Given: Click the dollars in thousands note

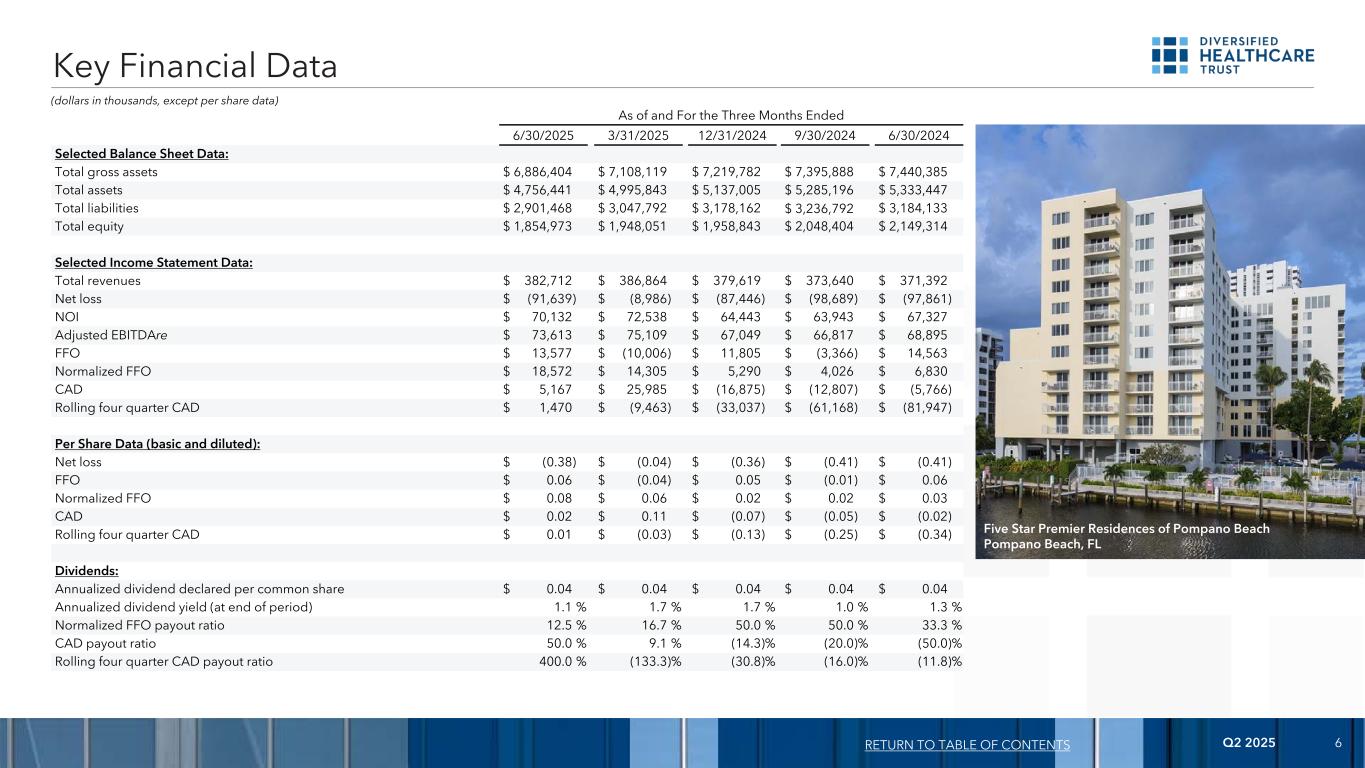Looking at the screenshot, I should click(166, 100).
